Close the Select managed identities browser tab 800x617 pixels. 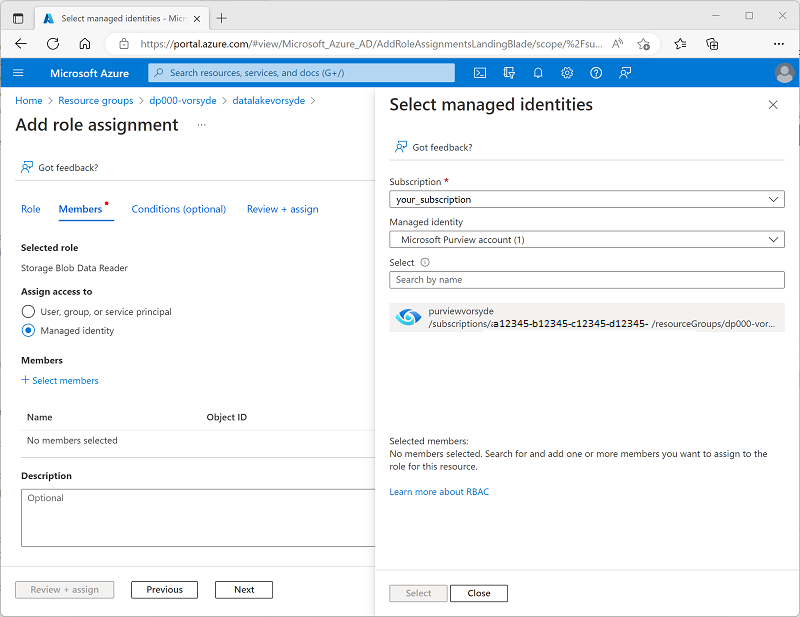coord(197,18)
